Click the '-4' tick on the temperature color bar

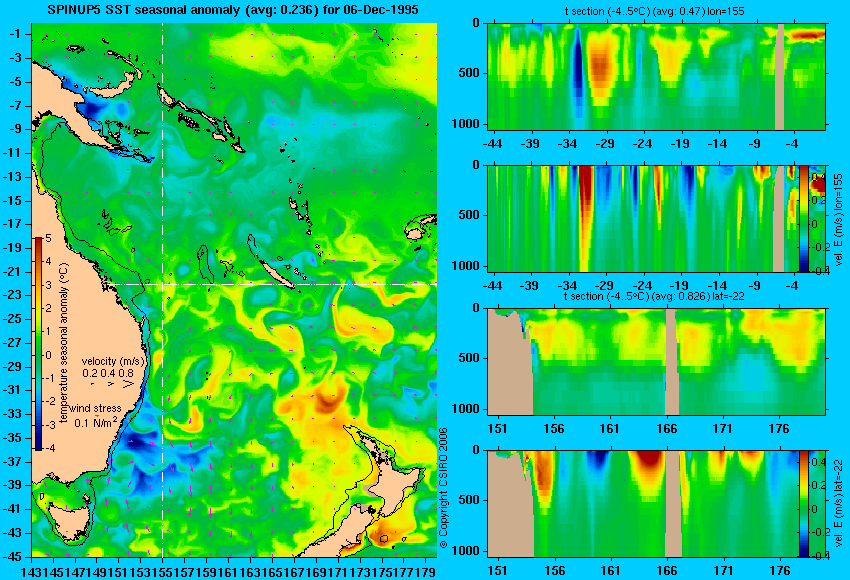pyautogui.click(x=47, y=448)
